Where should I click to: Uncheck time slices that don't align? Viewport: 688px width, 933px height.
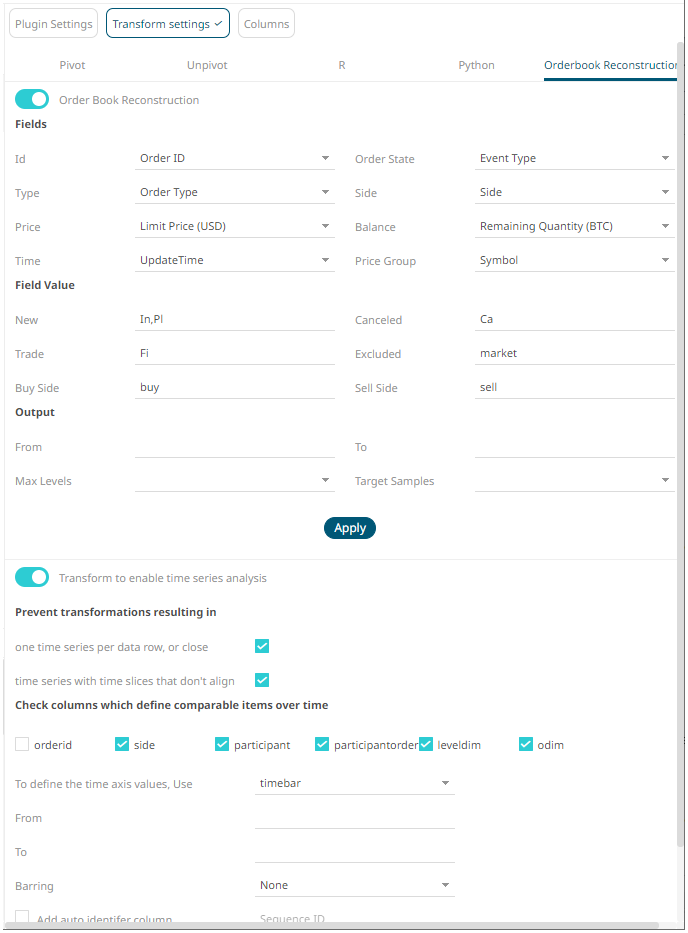click(262, 680)
